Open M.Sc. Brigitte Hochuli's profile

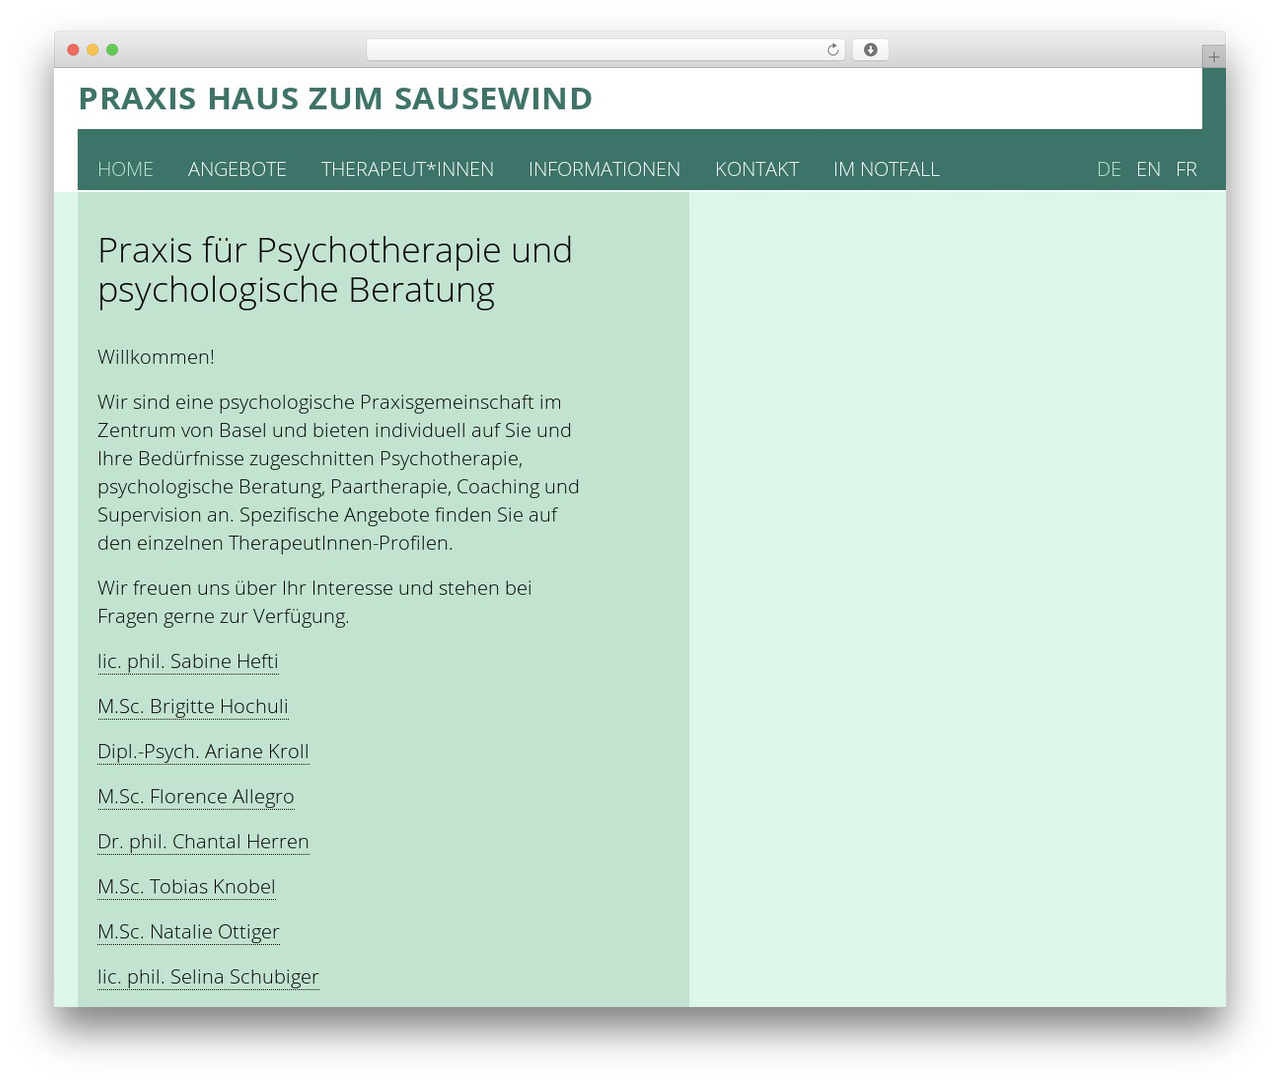coord(193,706)
